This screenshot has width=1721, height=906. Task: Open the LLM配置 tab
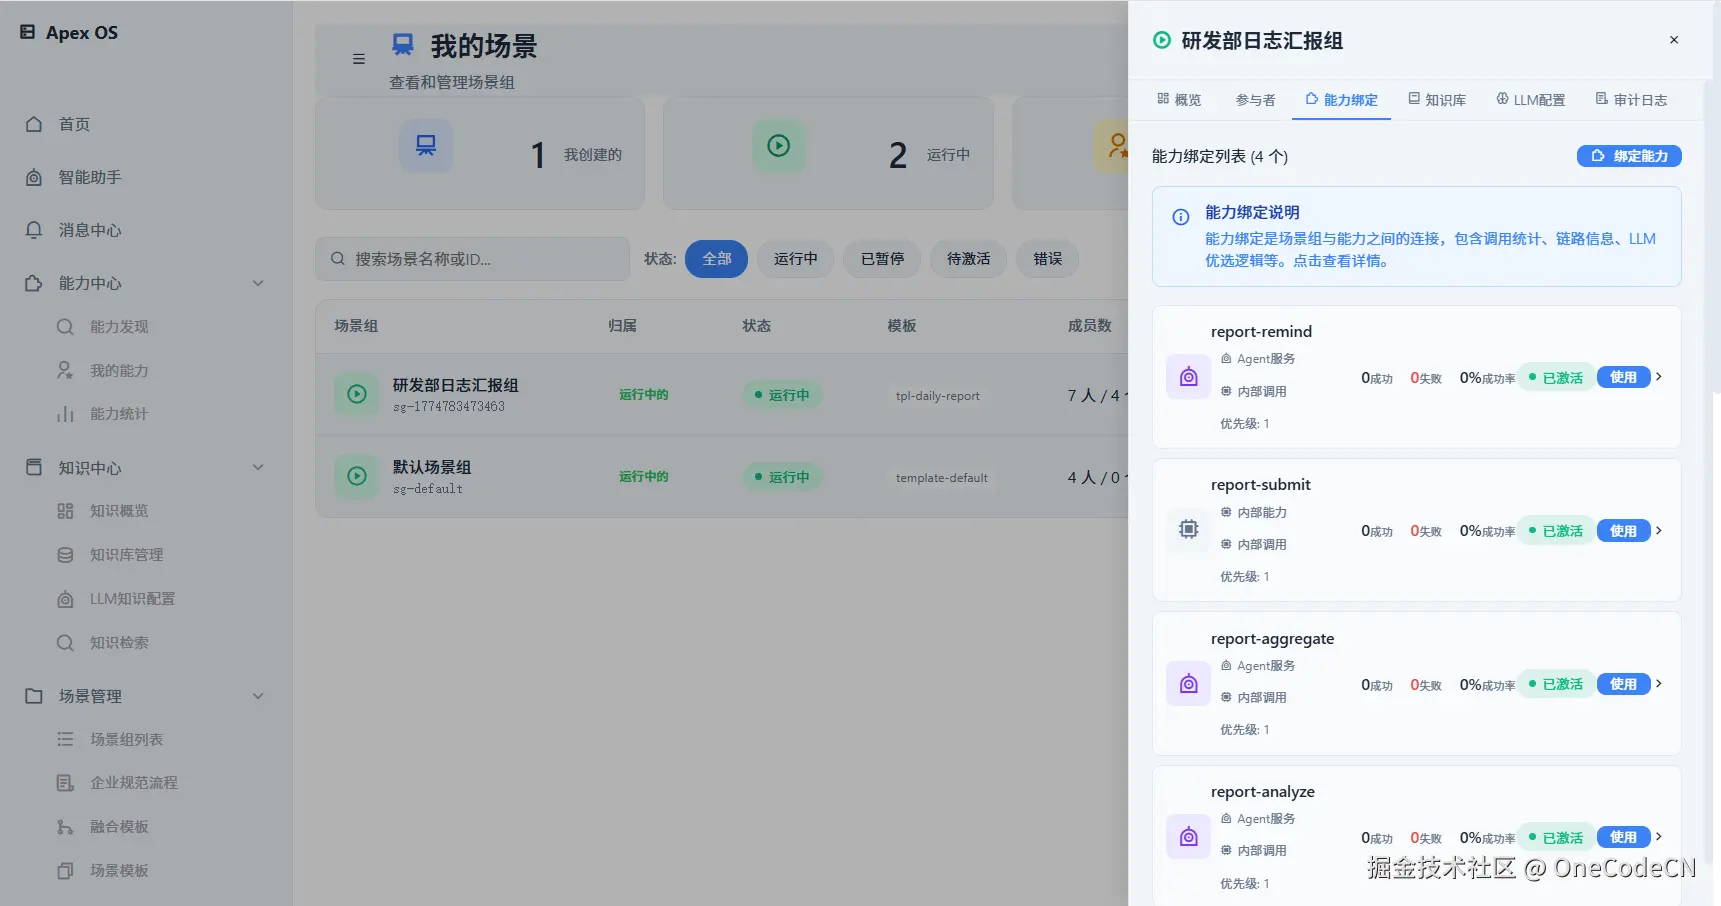coord(1530,99)
